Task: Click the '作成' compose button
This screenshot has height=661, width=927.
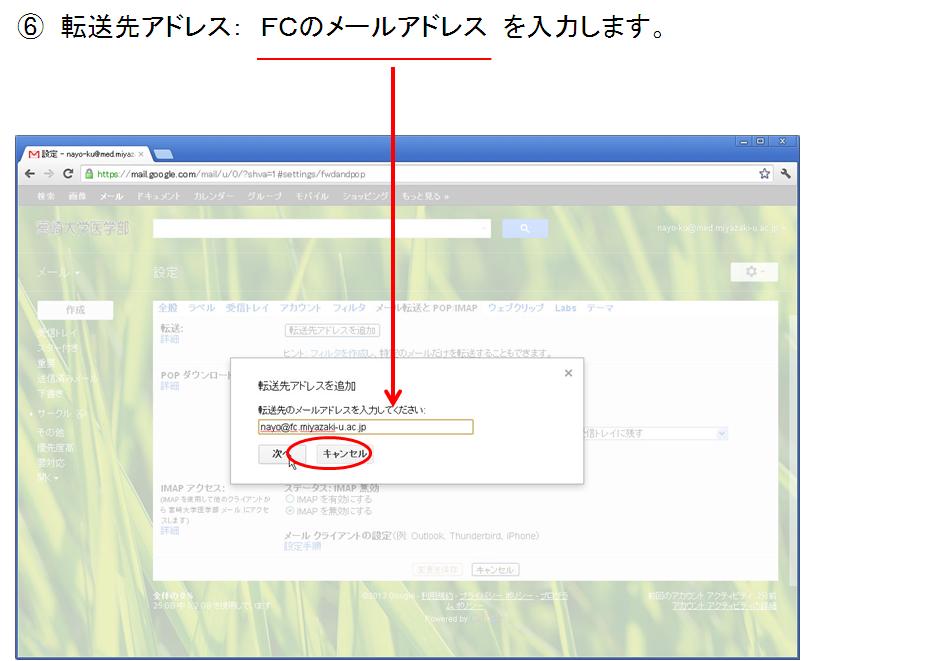Action: [75, 310]
